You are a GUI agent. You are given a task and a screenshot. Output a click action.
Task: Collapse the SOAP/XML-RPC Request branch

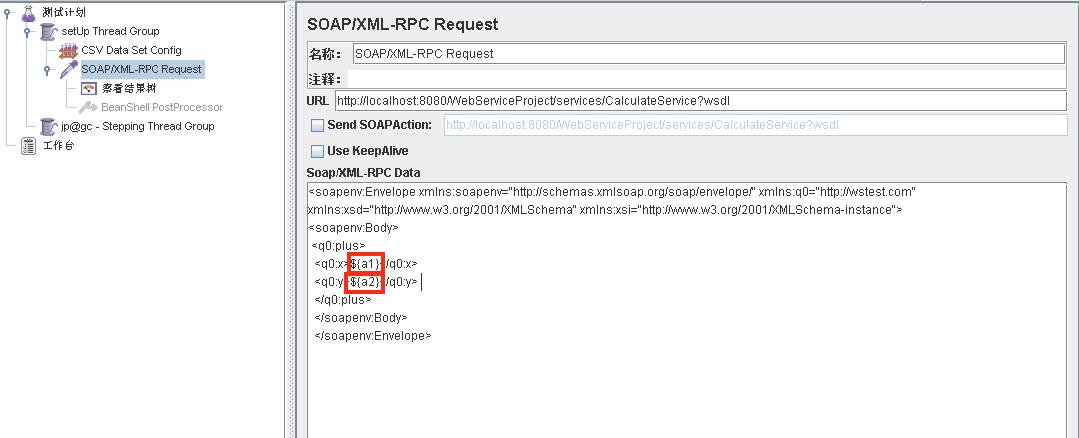(47, 69)
